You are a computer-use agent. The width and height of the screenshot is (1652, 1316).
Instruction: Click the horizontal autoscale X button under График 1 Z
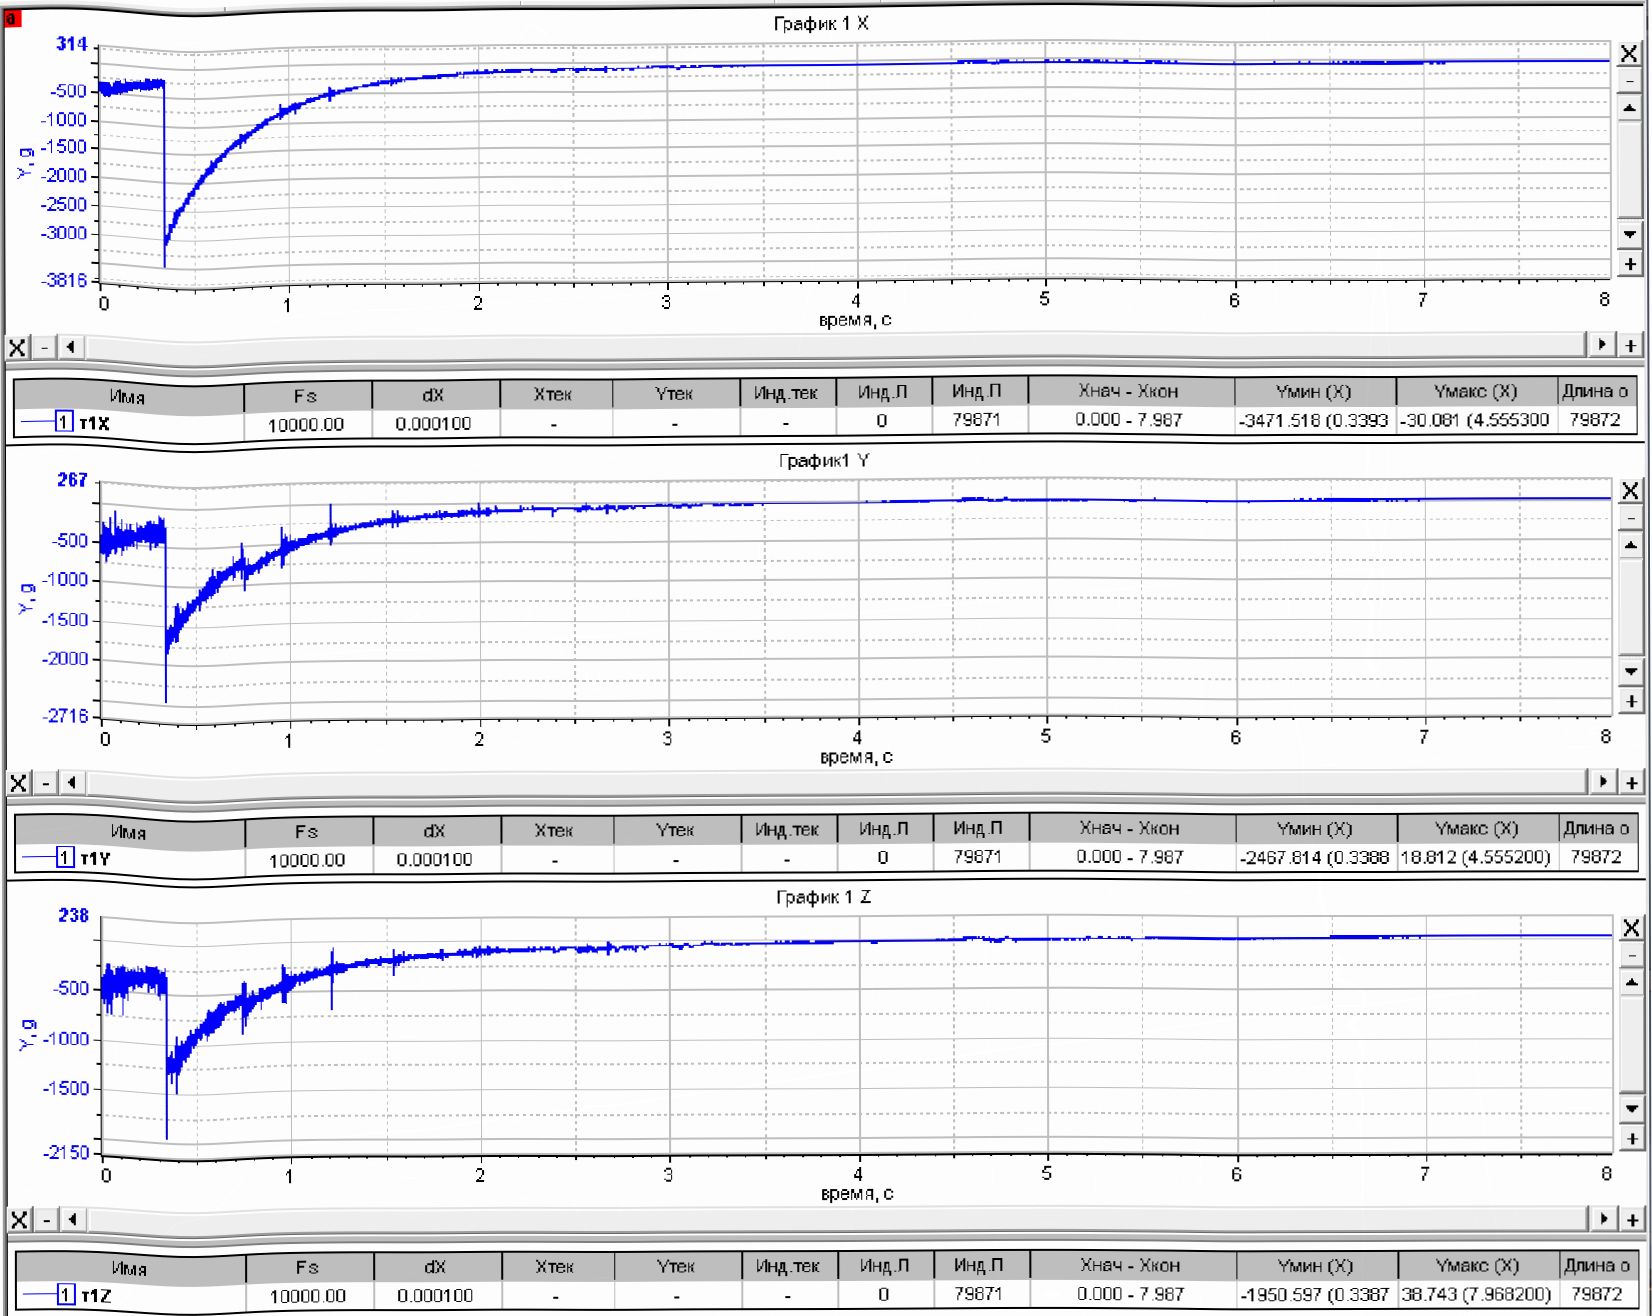[x=18, y=1220]
